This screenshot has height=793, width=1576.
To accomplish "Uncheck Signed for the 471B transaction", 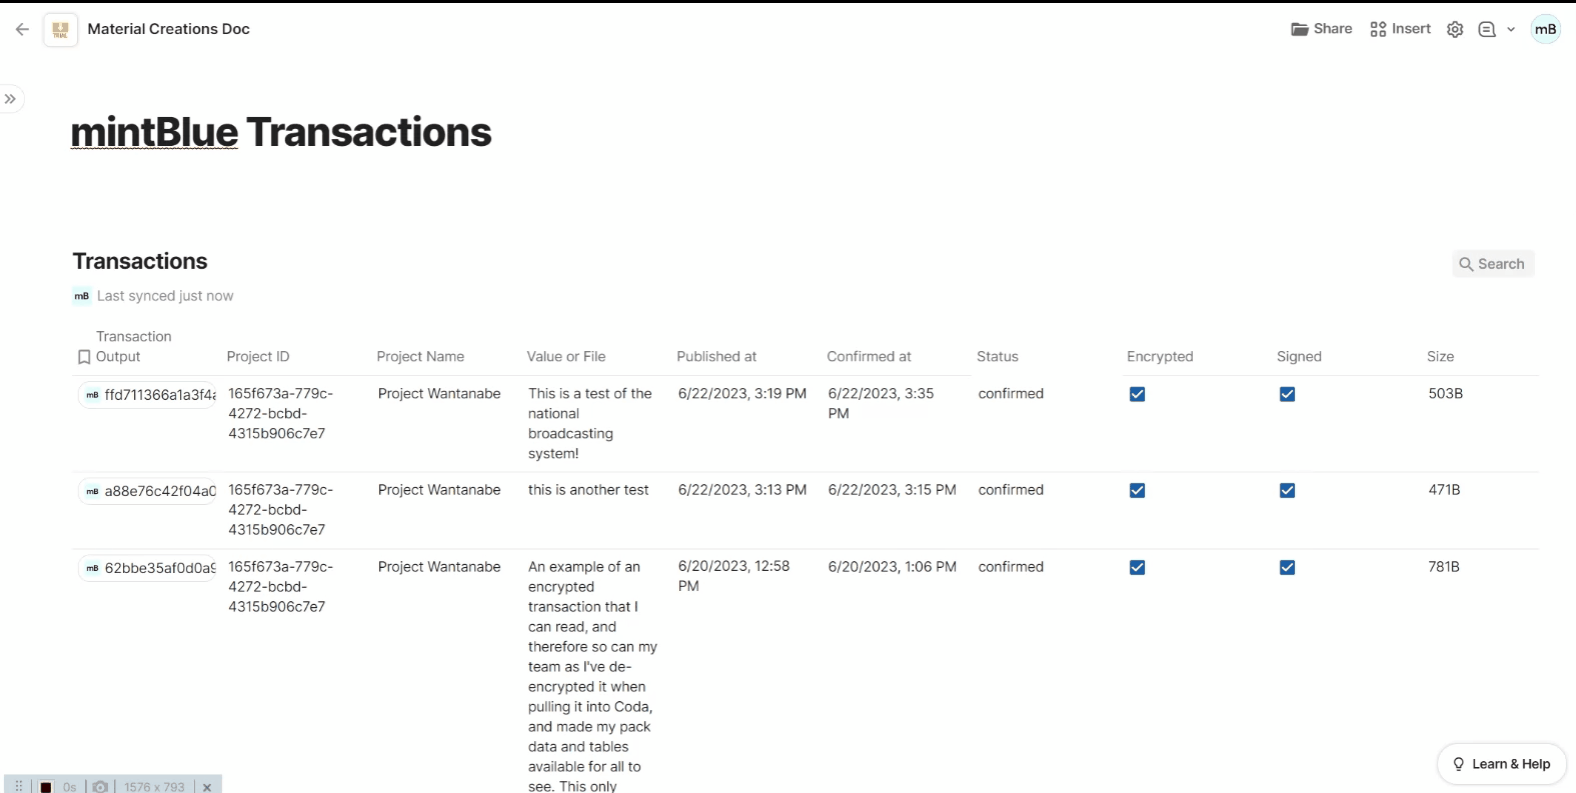I will (1287, 490).
